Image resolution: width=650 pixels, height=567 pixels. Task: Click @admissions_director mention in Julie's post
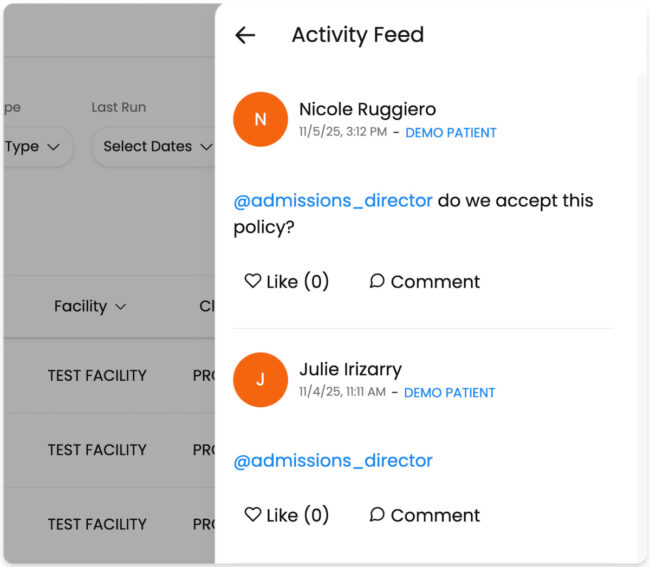click(333, 461)
